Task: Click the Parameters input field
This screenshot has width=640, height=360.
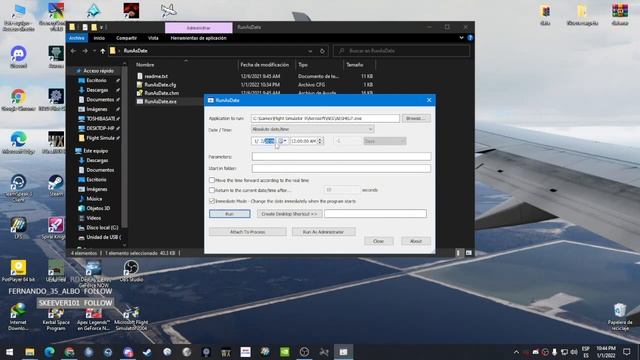Action: (x=341, y=157)
